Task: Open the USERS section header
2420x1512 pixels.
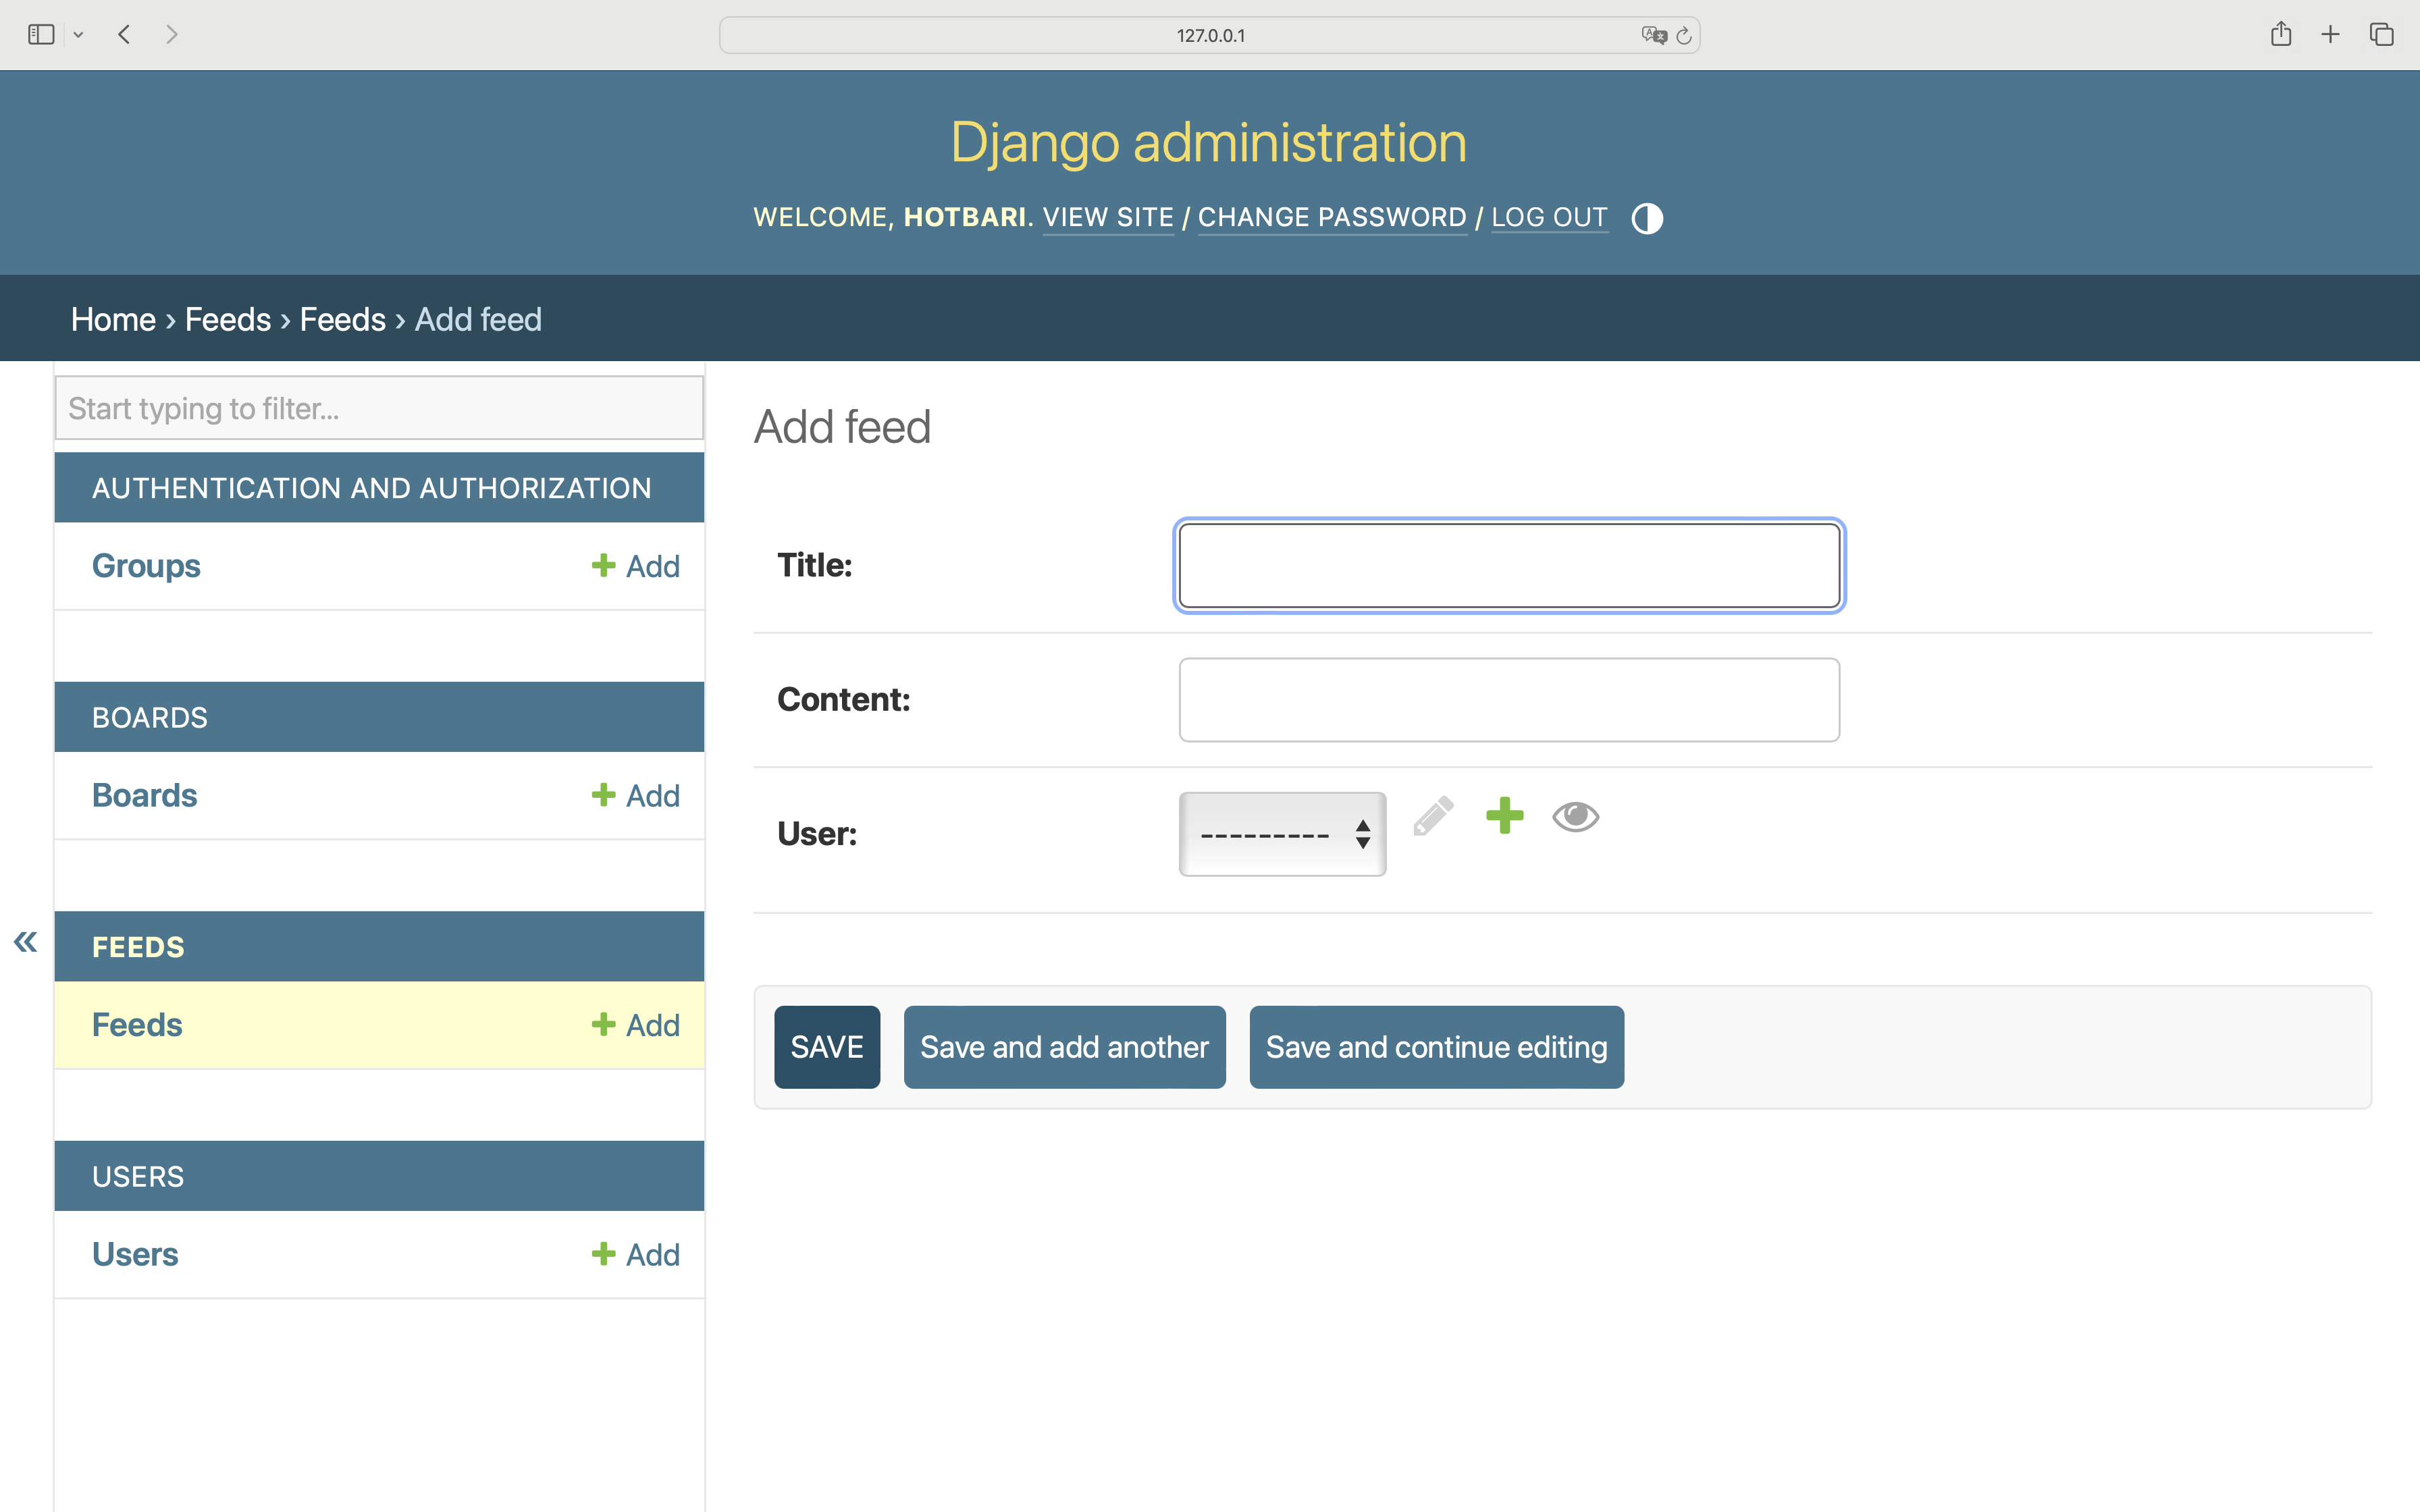Action: click(138, 1177)
